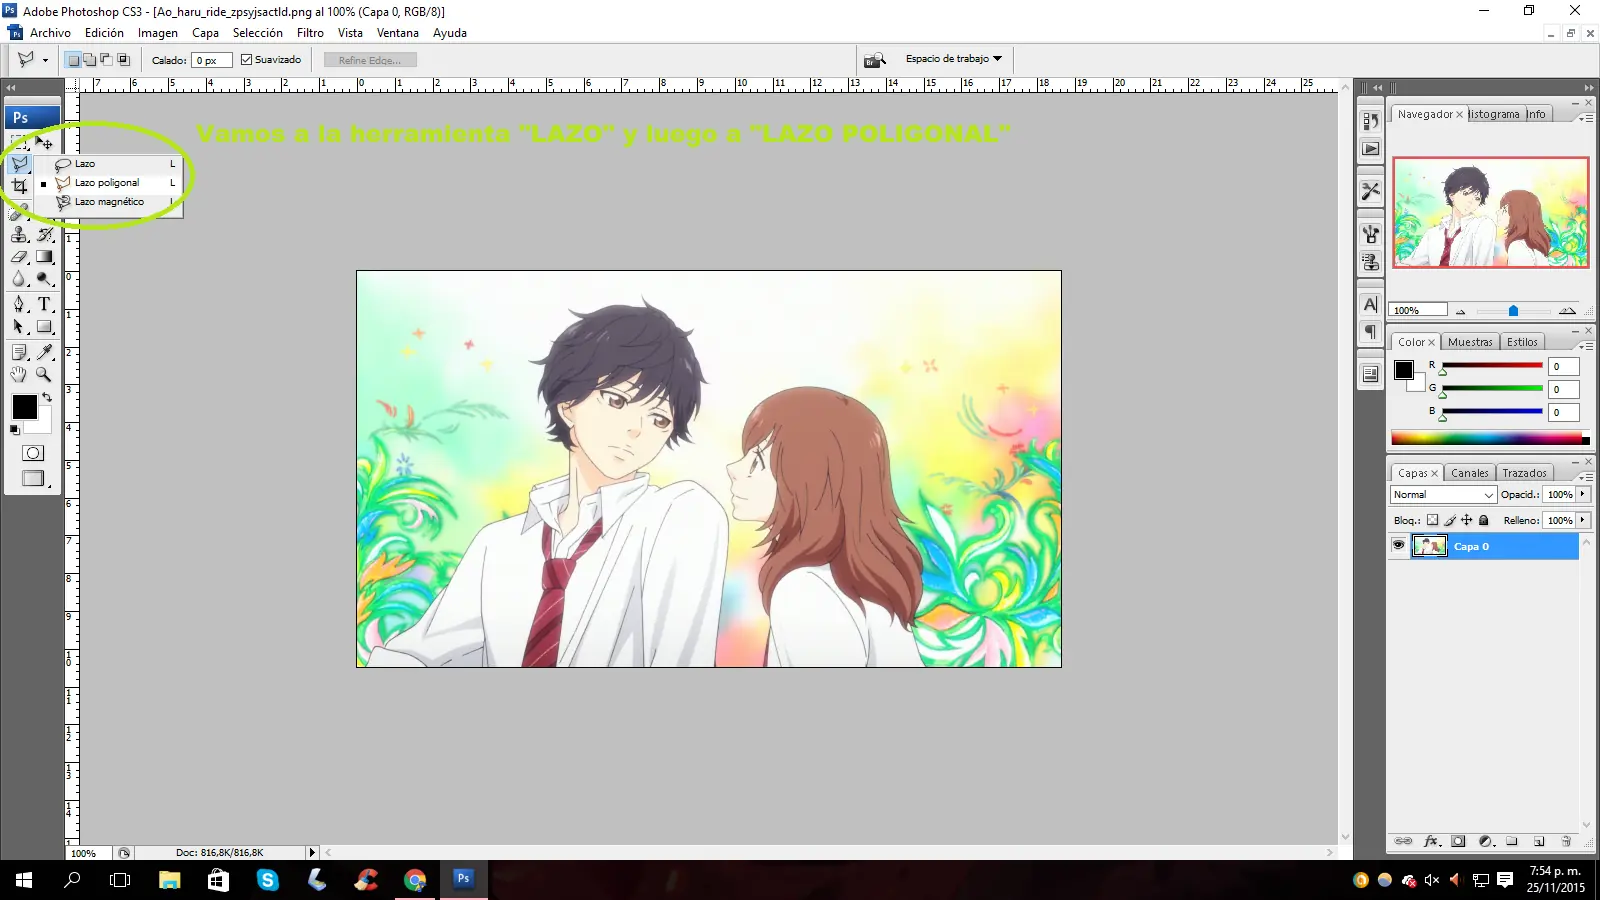The image size is (1600, 900).
Task: Open the Opacidad slider arrow
Action: tap(1582, 494)
